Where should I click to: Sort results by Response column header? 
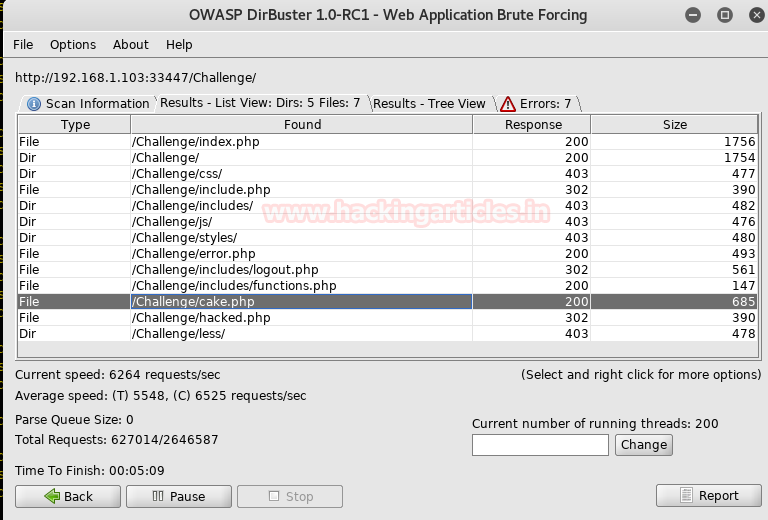(x=532, y=124)
